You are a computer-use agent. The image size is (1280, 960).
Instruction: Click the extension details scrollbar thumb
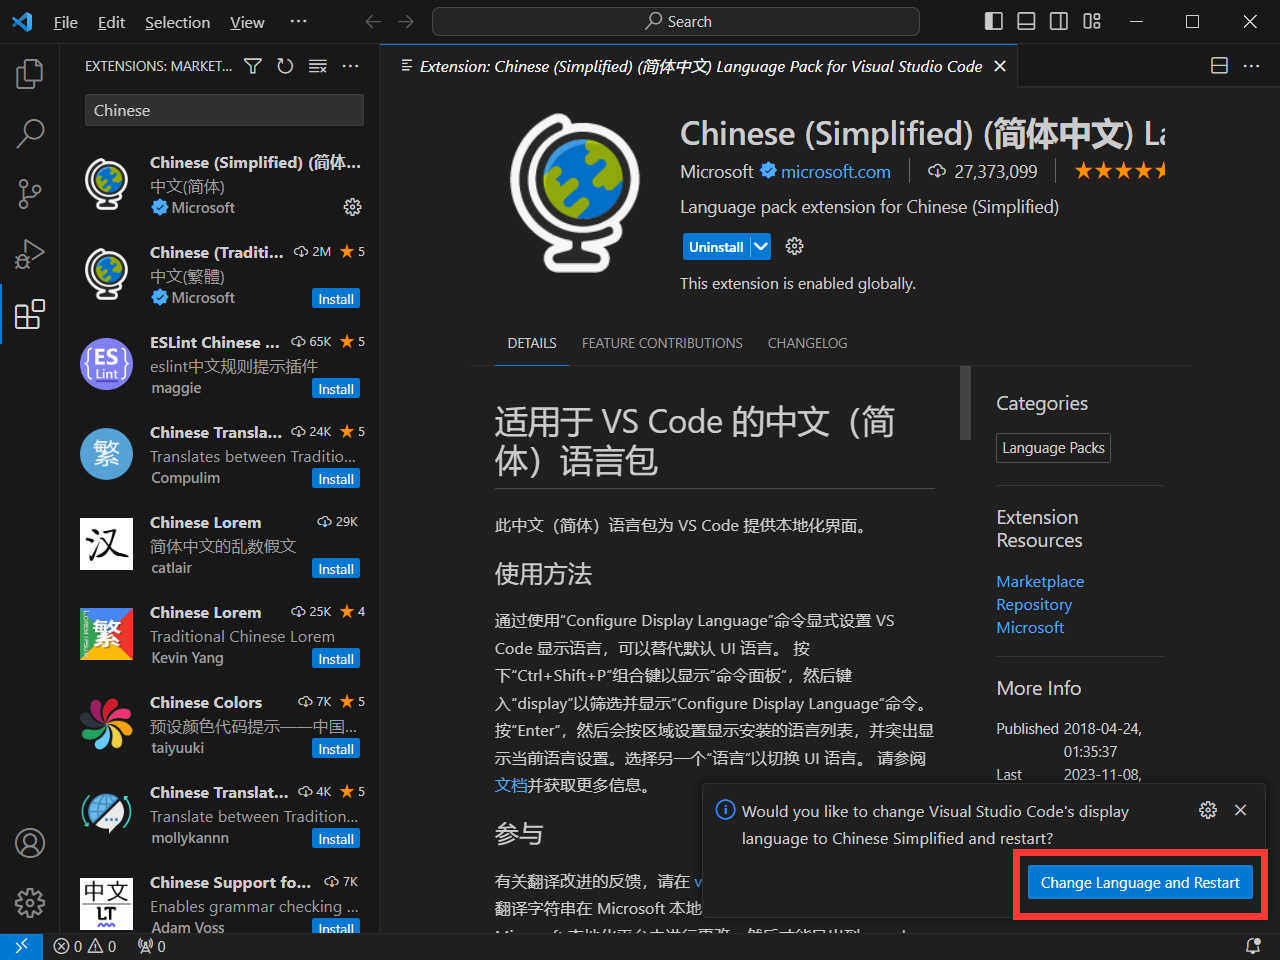click(x=965, y=402)
